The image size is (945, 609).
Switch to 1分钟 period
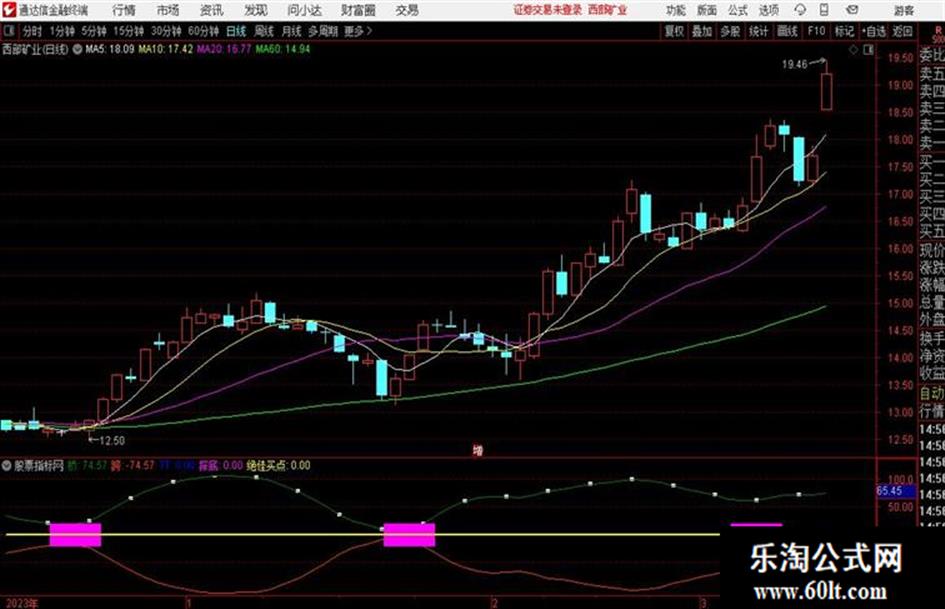coord(62,31)
